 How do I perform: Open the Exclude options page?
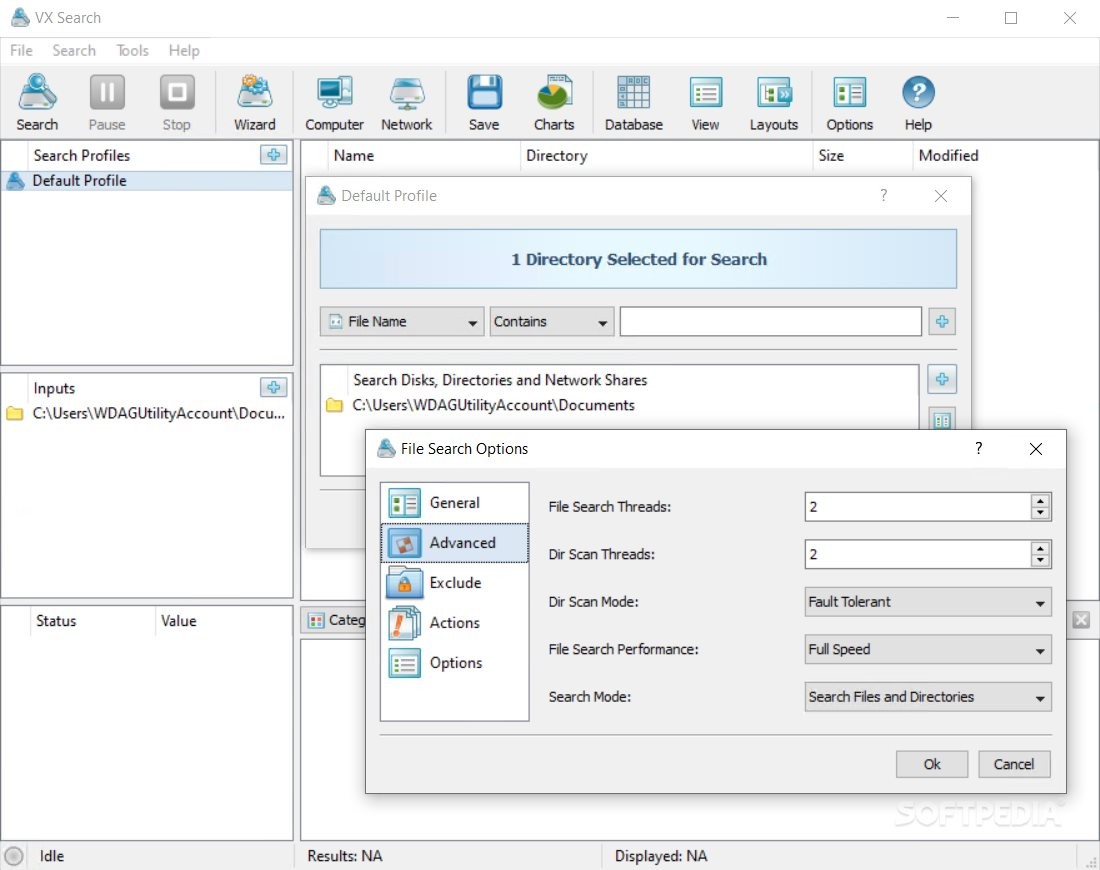pyautogui.click(x=455, y=583)
